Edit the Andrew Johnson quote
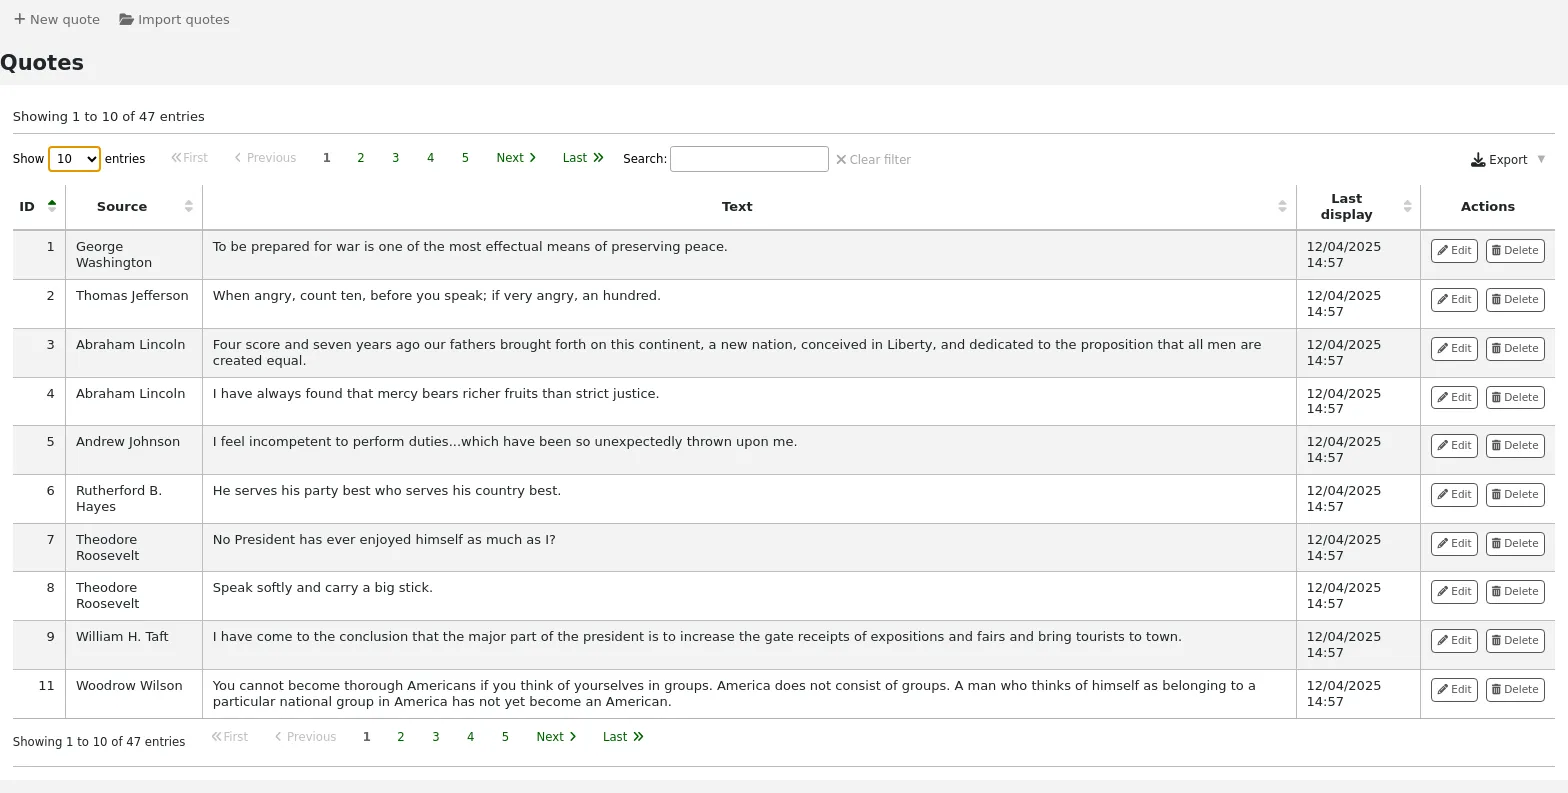 coord(1454,446)
